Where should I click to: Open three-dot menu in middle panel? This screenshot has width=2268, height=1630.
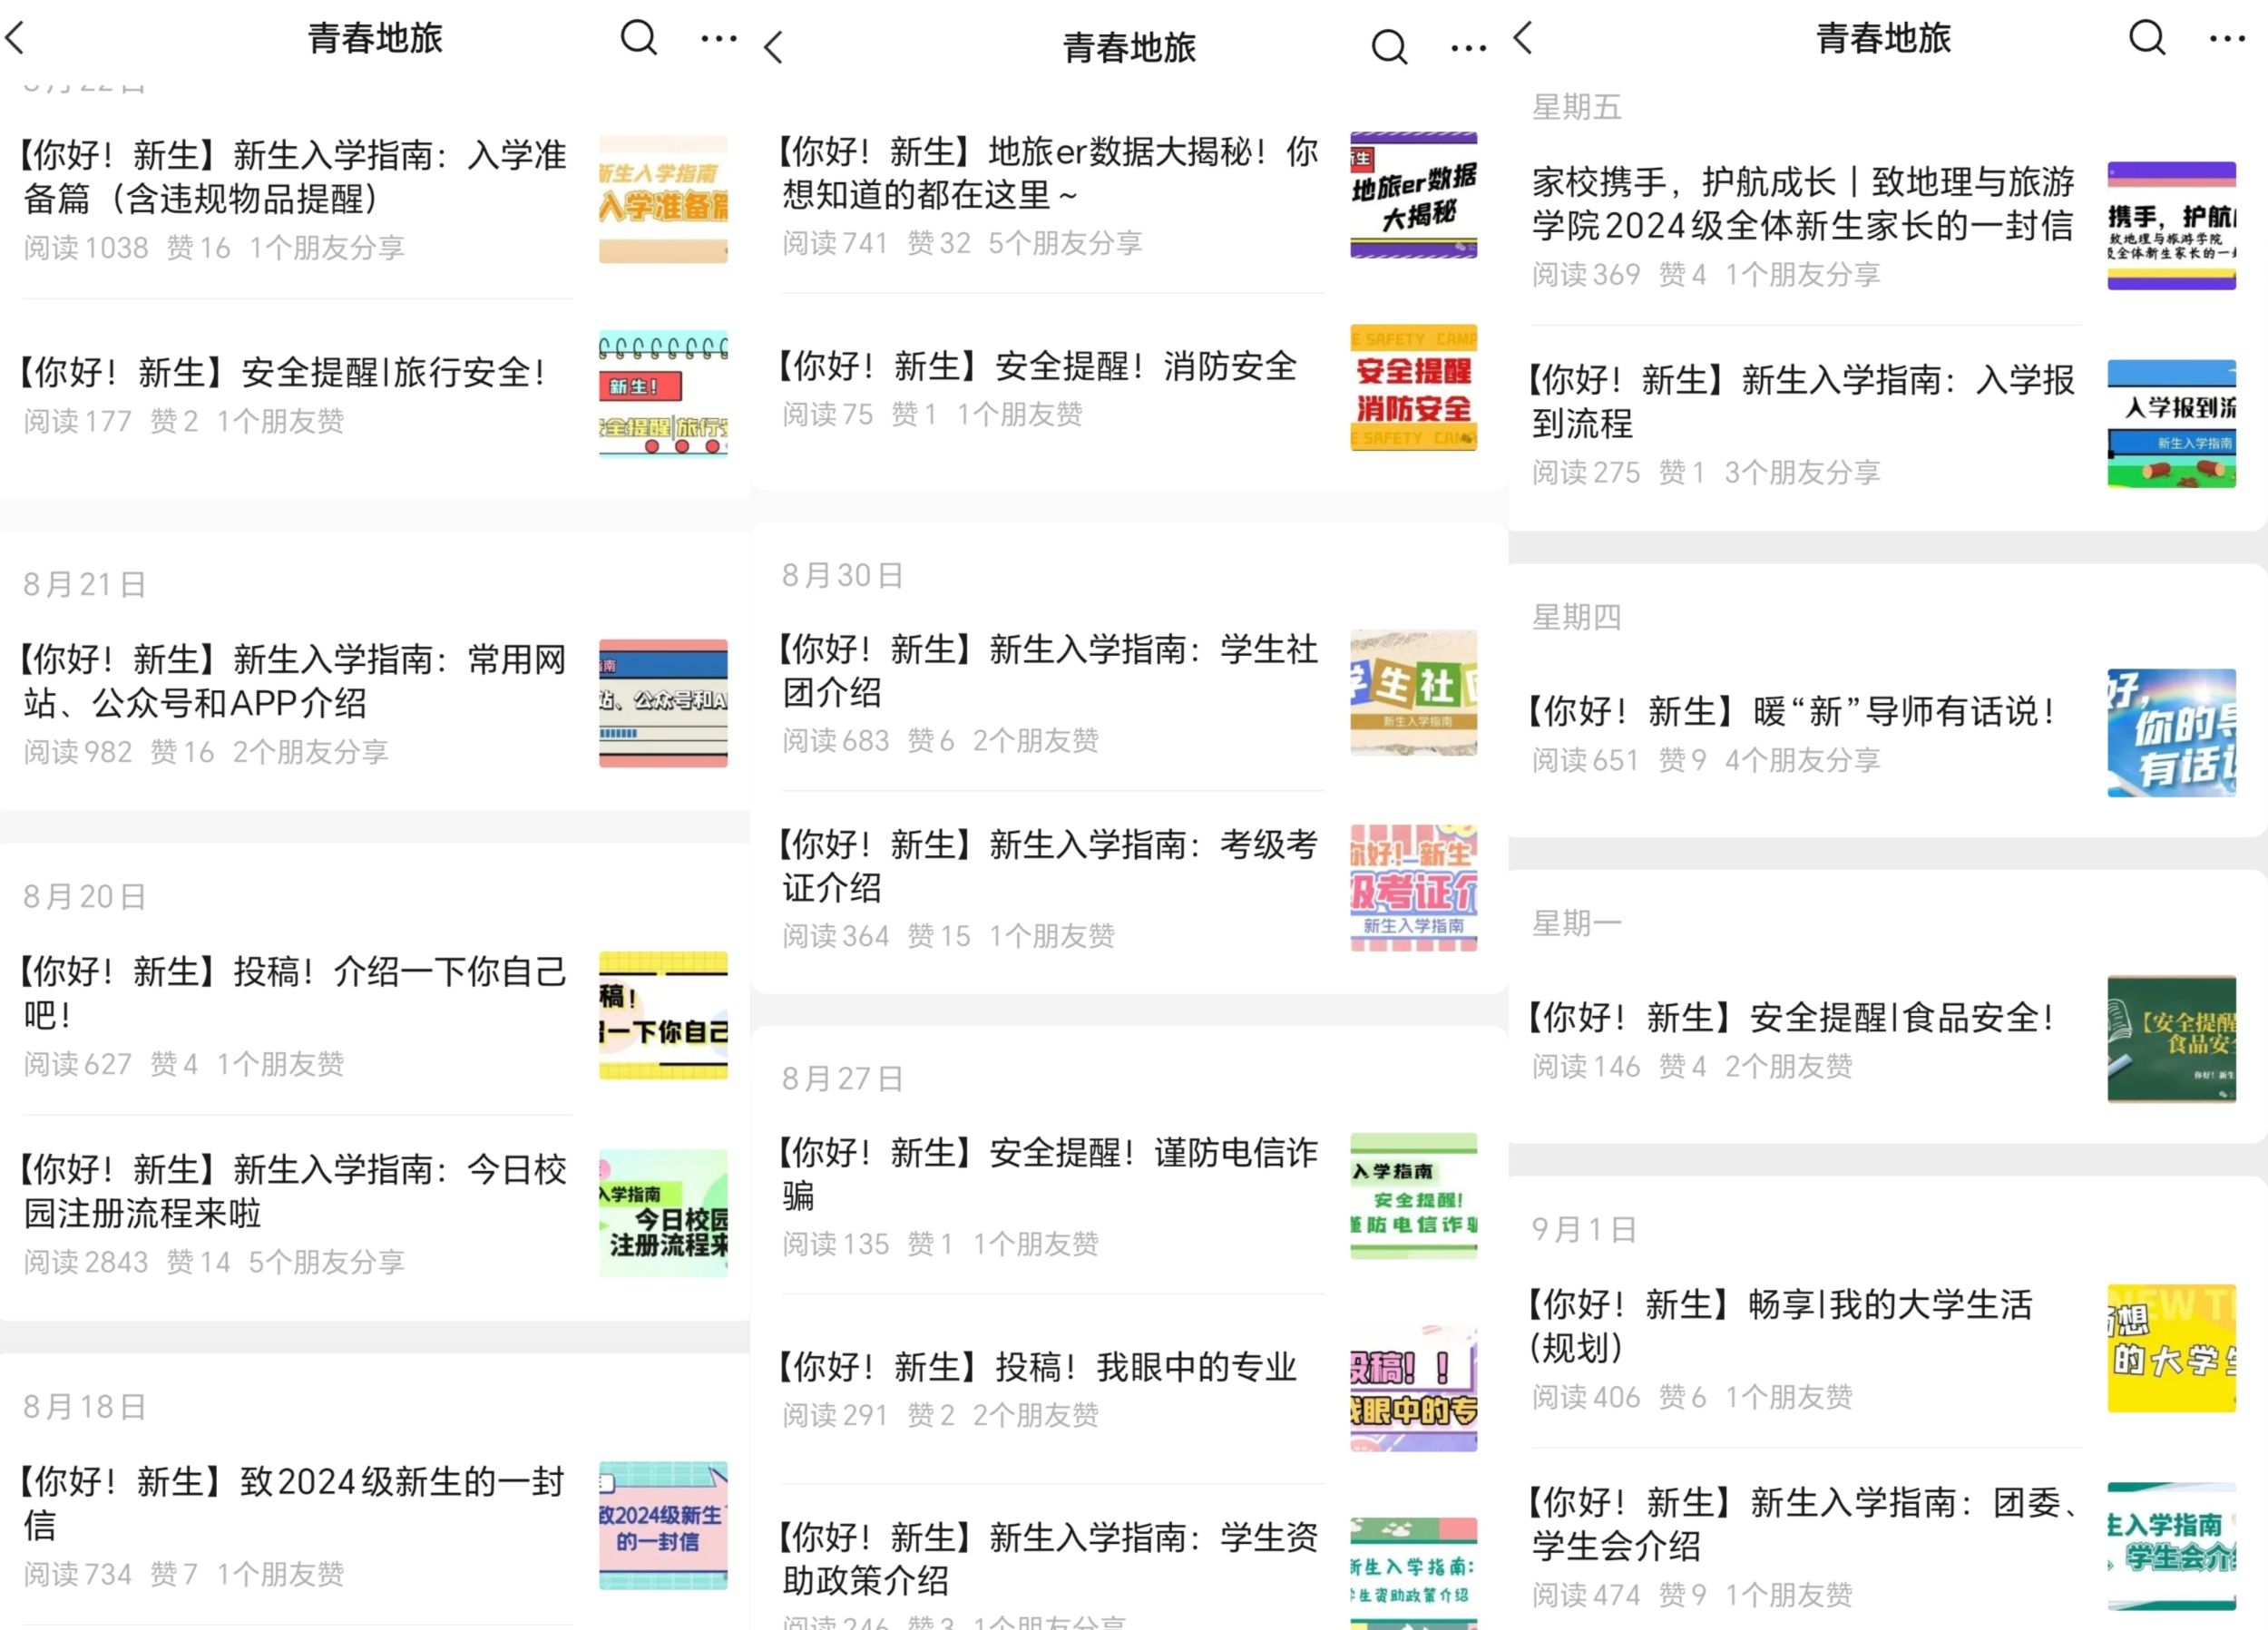(x=1467, y=47)
